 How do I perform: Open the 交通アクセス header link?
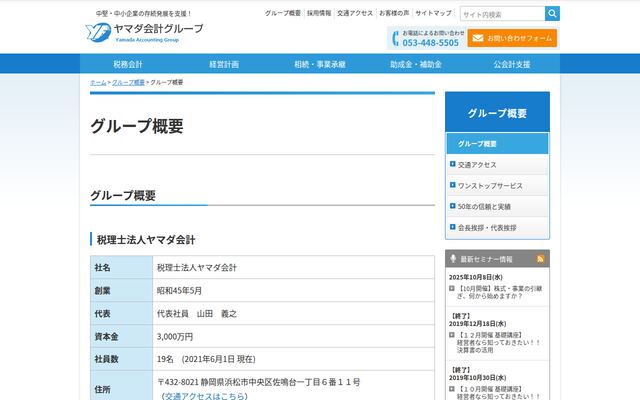click(355, 13)
